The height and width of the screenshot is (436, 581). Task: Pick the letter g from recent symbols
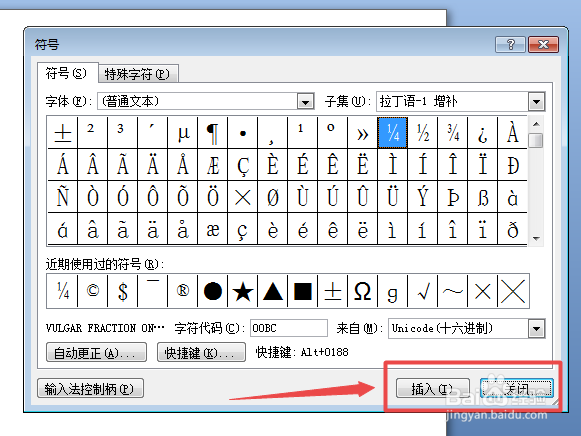(x=393, y=291)
